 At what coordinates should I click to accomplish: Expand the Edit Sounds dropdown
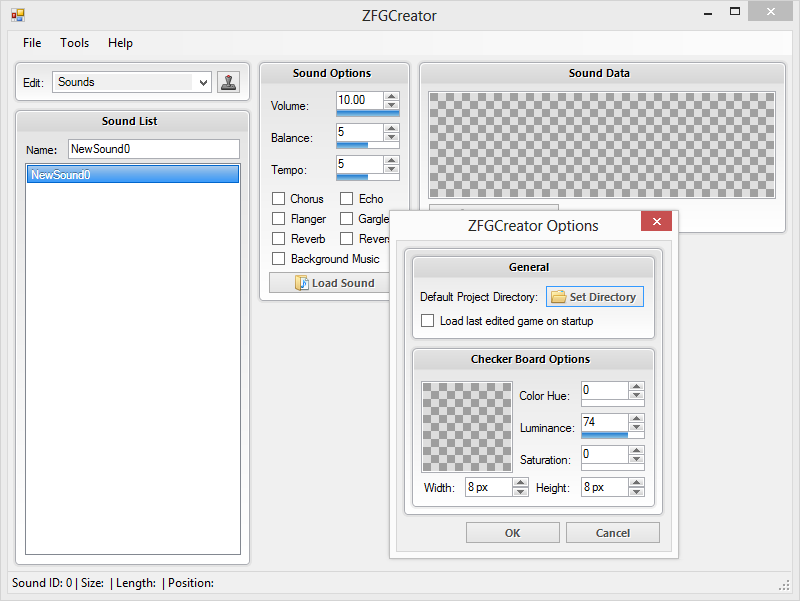click(203, 82)
